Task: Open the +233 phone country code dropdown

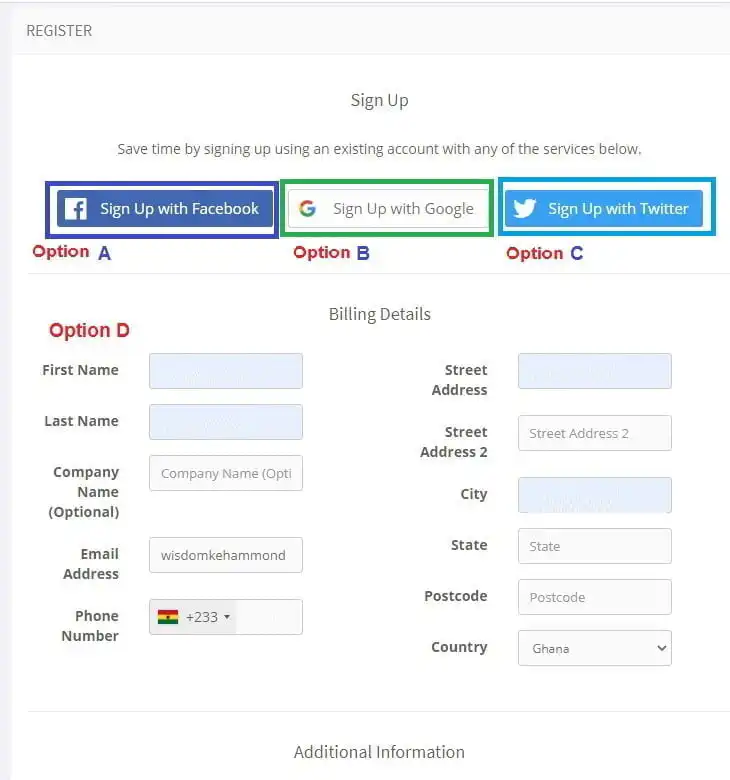Action: pos(195,617)
